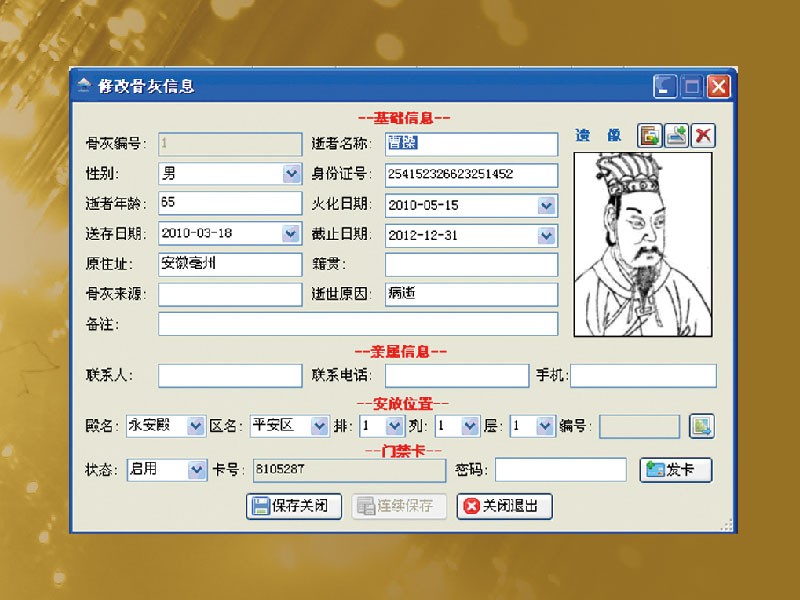
Task: Expand the 火化日期 date picker
Action: click(x=546, y=205)
